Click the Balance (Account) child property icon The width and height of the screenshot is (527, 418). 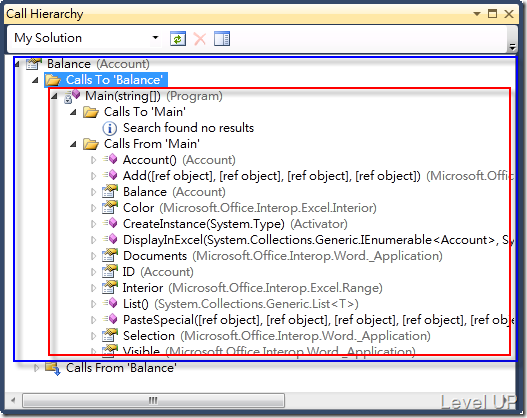(110, 191)
